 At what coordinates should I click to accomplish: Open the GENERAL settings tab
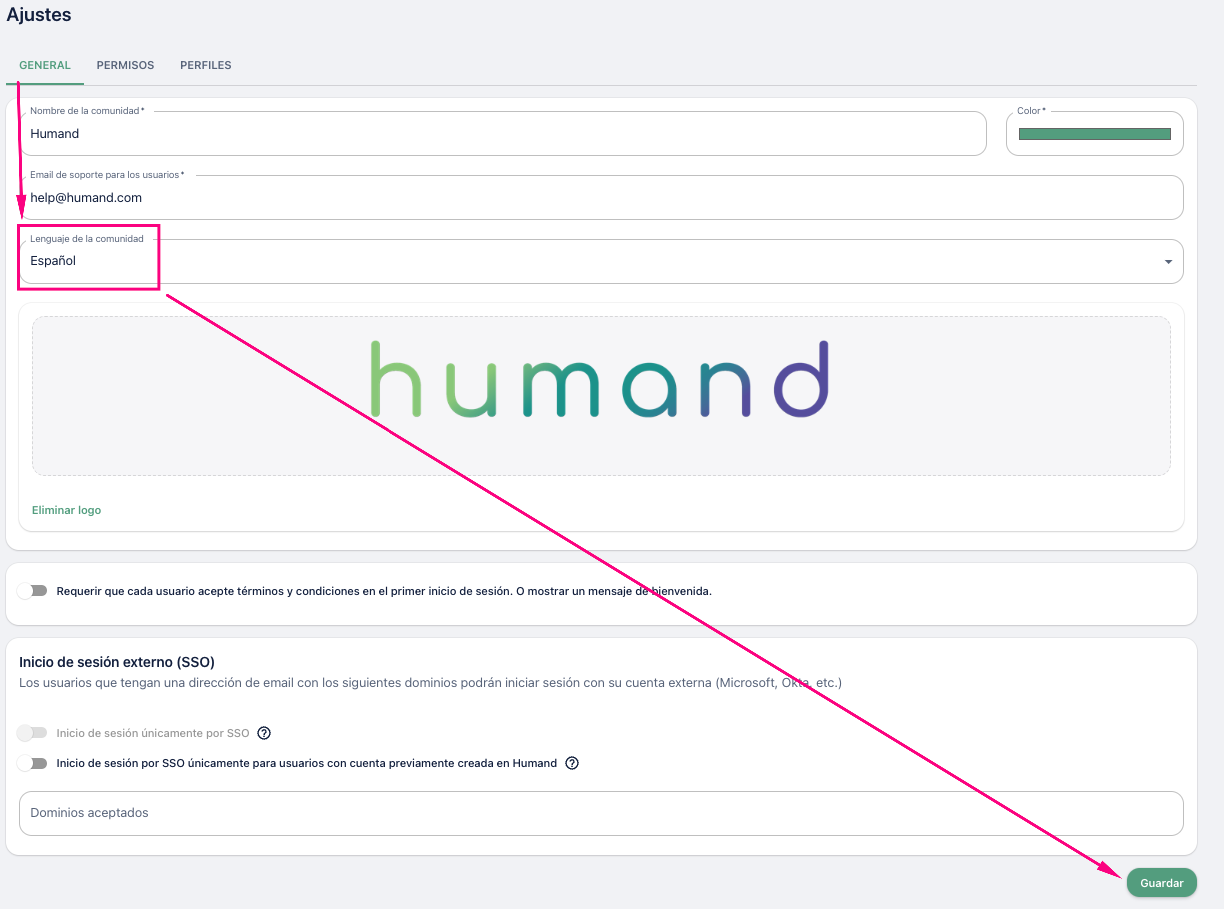[x=45, y=66]
